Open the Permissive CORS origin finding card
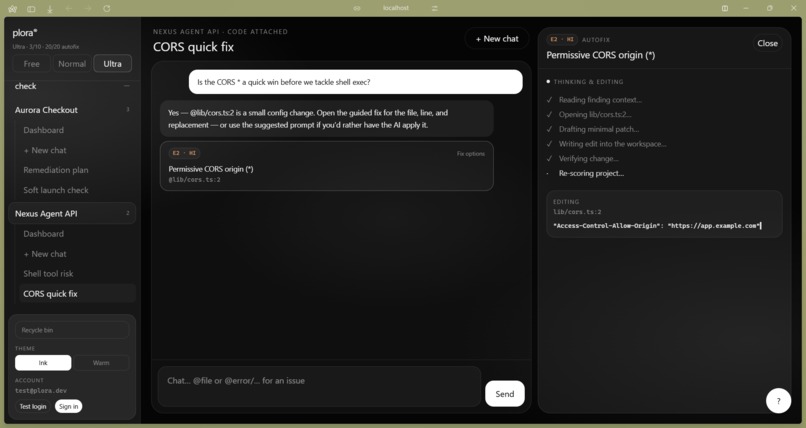Viewport: 806px width, 428px height. pyautogui.click(x=327, y=166)
